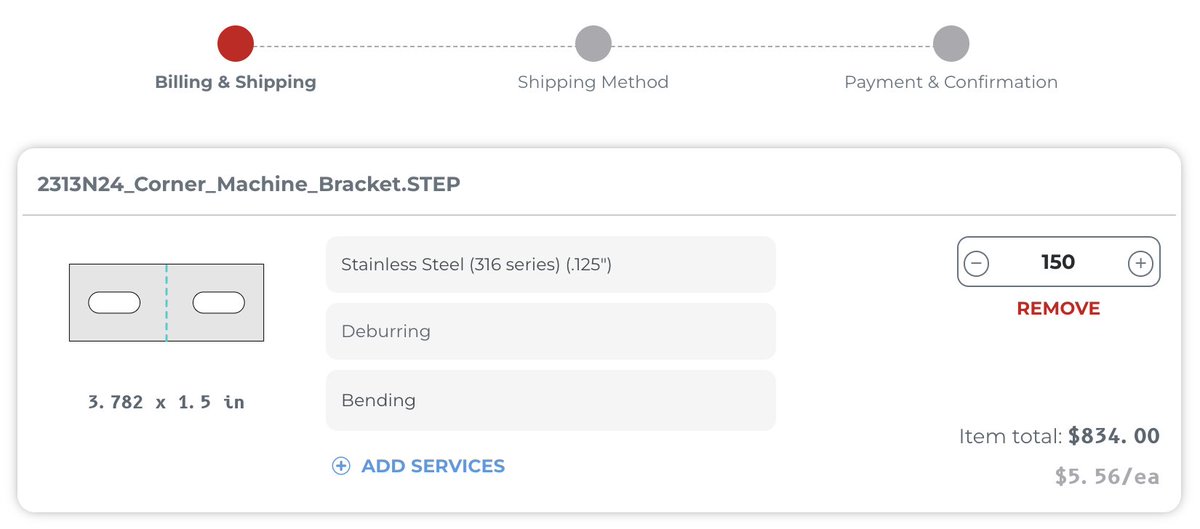Click the item total $834.00 amount
The height and width of the screenshot is (529, 1200).
tap(1113, 436)
